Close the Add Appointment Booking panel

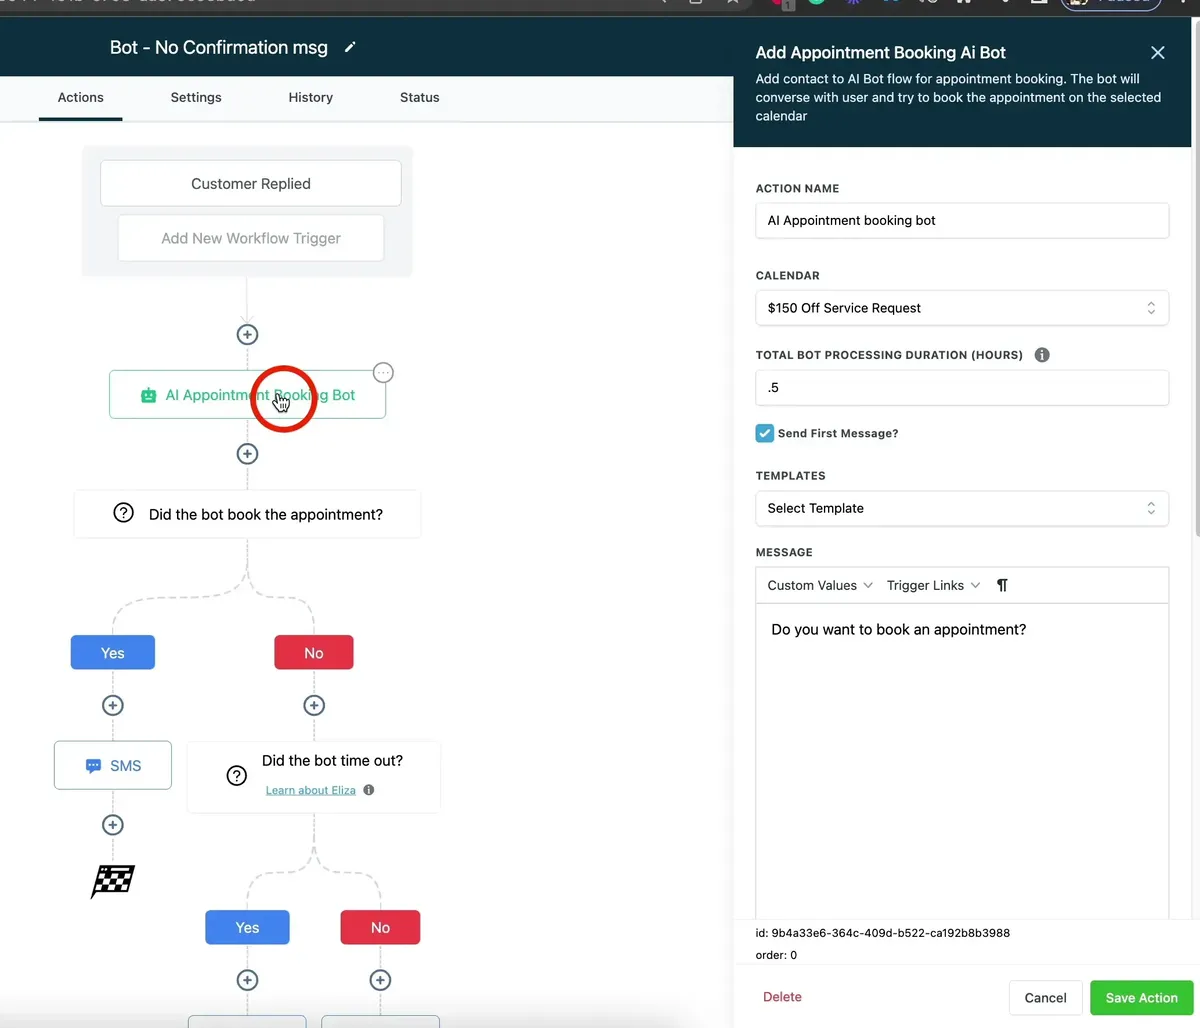(1157, 53)
